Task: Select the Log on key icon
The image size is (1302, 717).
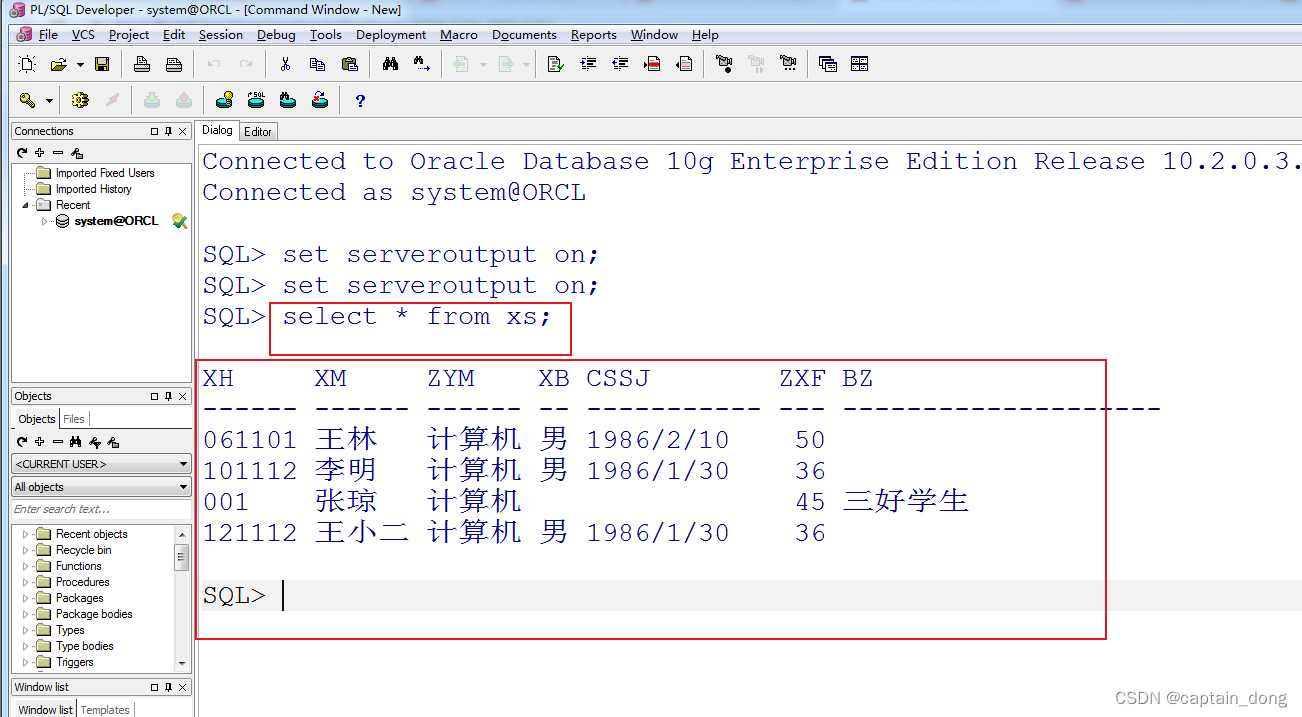Action: [x=28, y=101]
